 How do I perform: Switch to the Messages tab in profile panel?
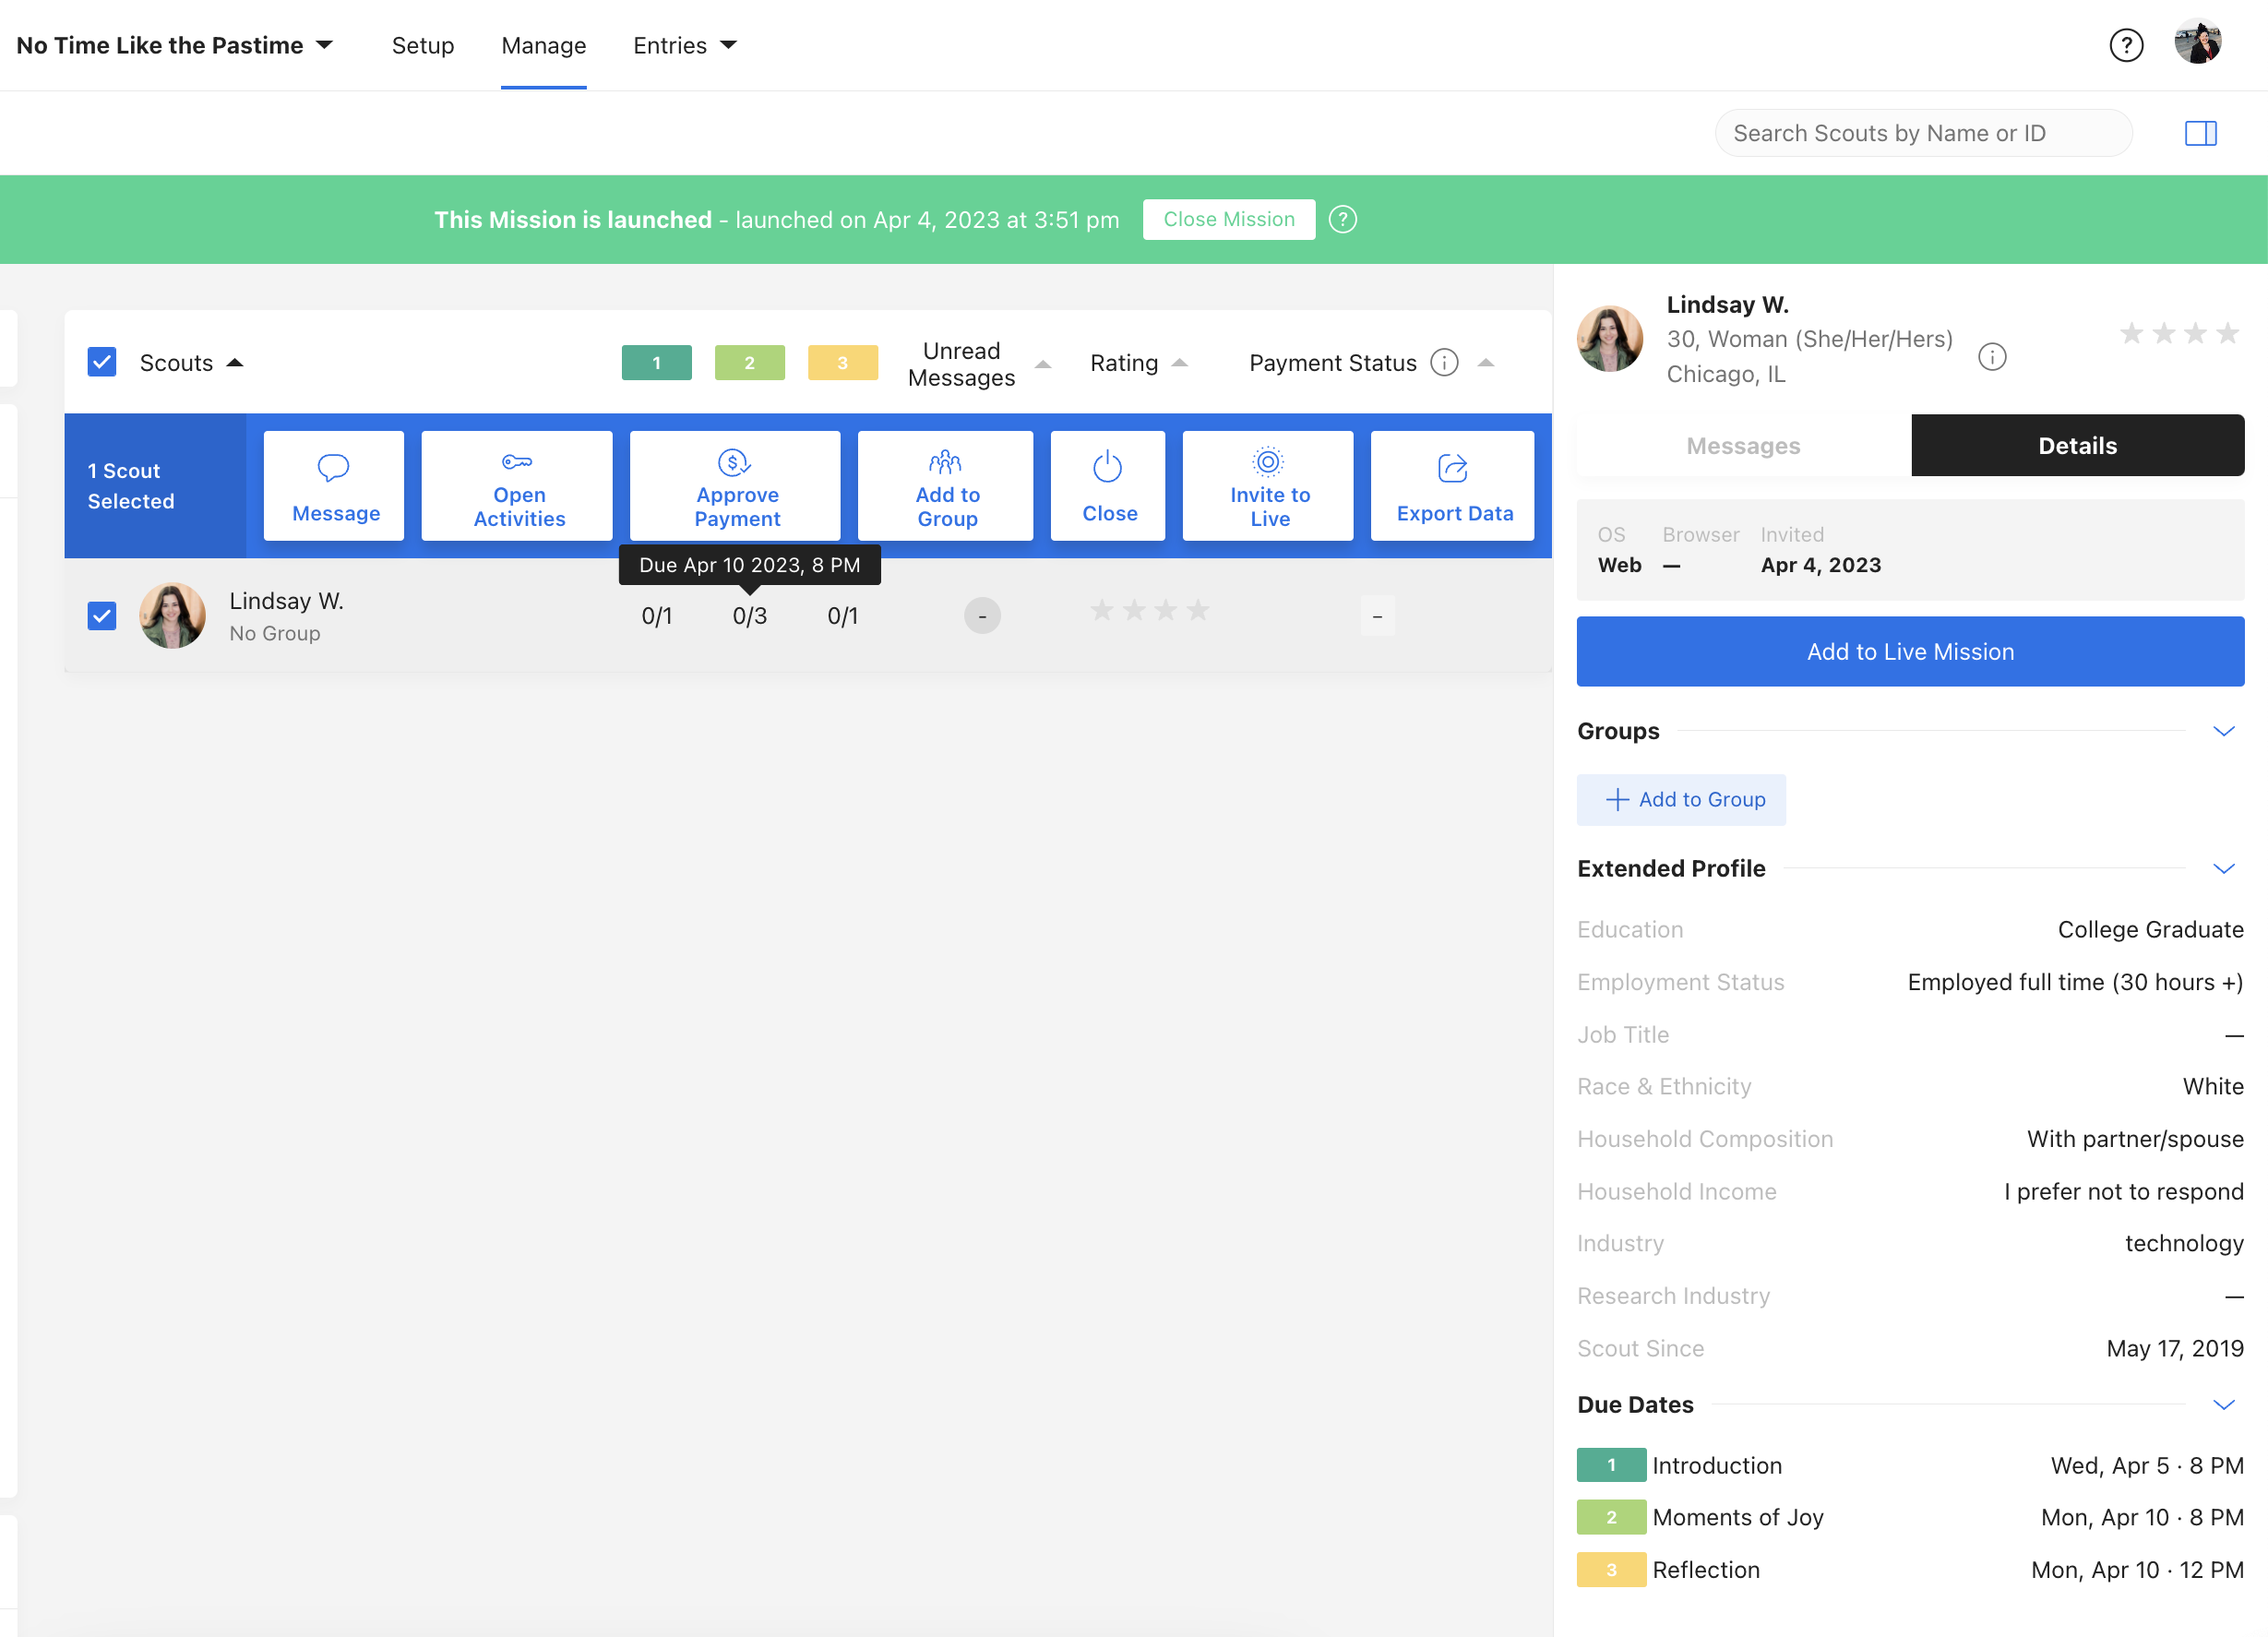(x=1743, y=445)
